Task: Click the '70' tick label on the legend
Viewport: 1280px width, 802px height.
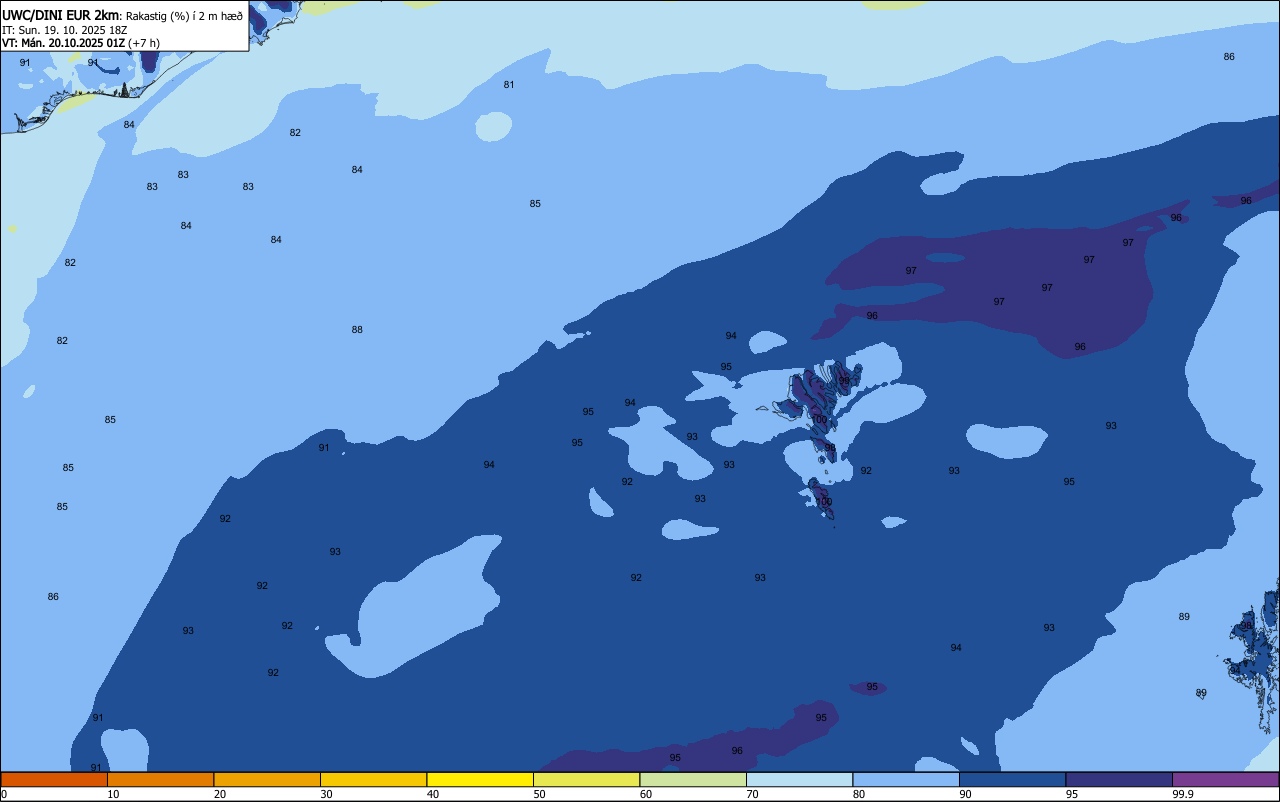Action: point(753,794)
